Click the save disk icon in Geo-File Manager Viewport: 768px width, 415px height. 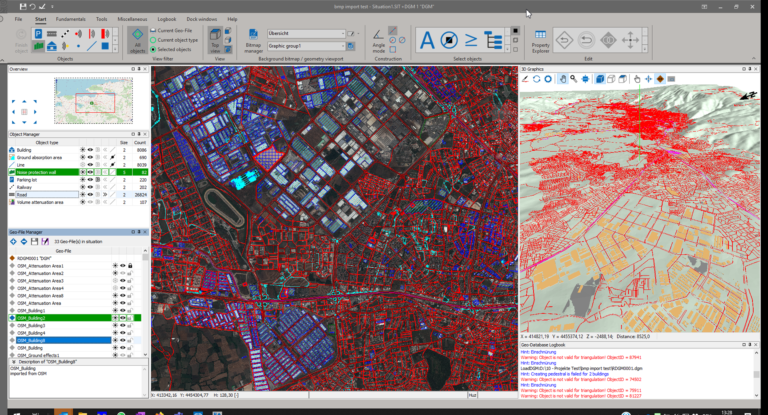[x=34, y=242]
